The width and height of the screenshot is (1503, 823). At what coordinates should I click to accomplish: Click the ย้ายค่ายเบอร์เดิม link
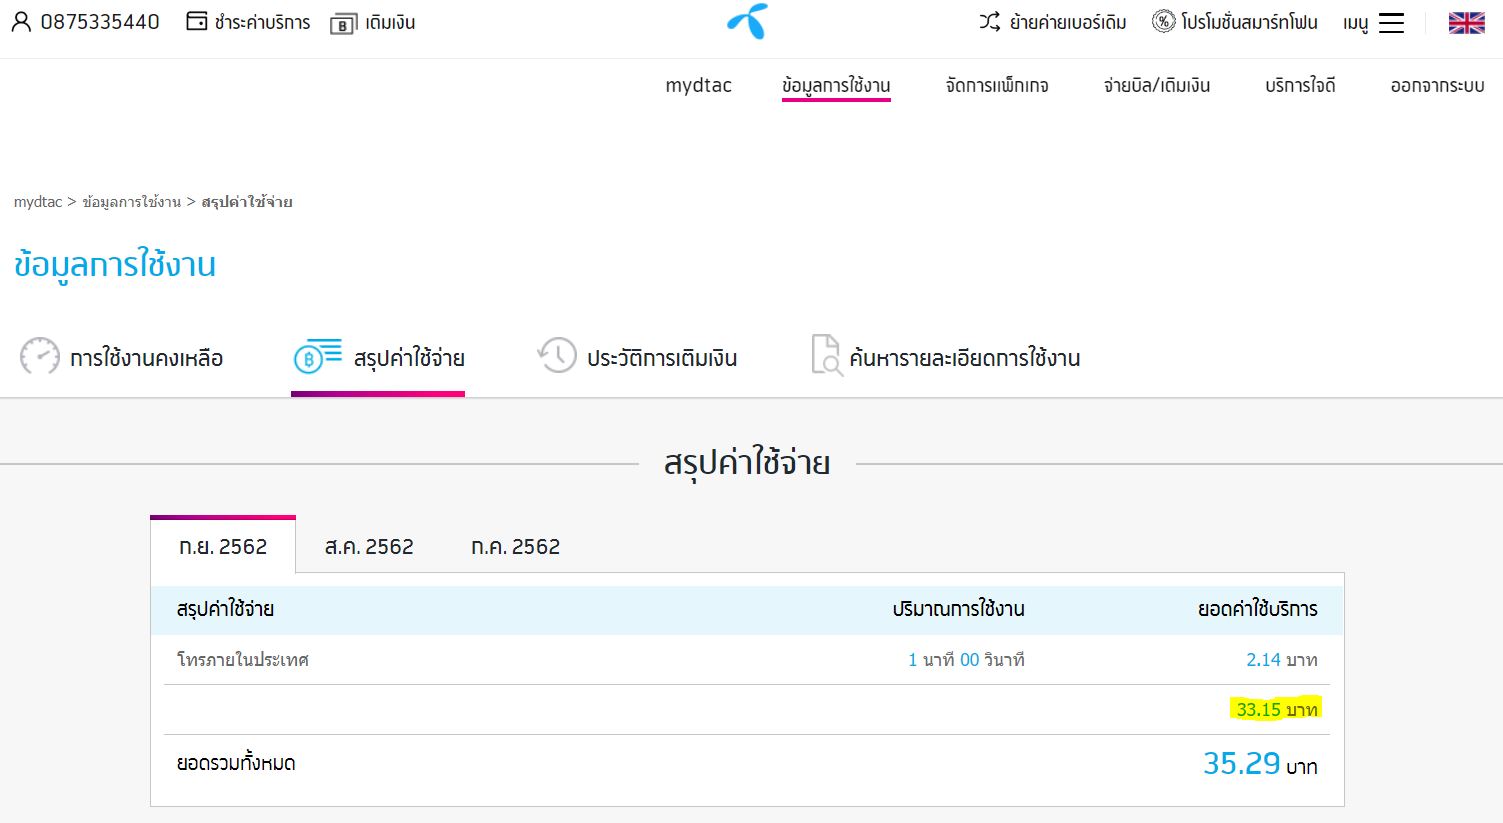click(x=1068, y=22)
